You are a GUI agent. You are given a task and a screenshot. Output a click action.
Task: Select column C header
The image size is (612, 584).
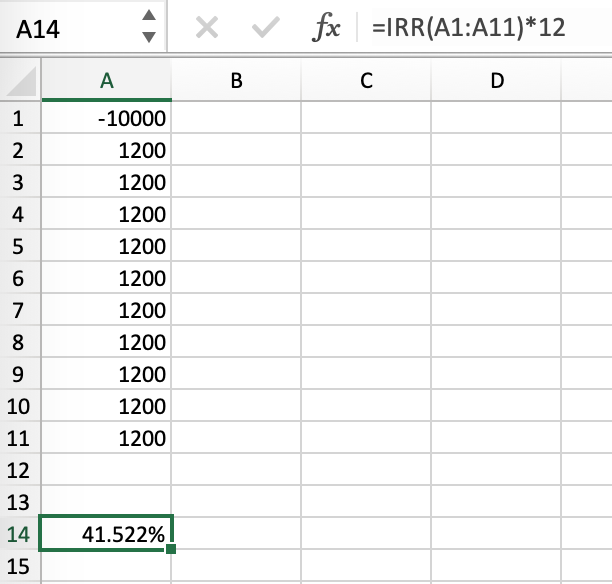click(x=366, y=80)
